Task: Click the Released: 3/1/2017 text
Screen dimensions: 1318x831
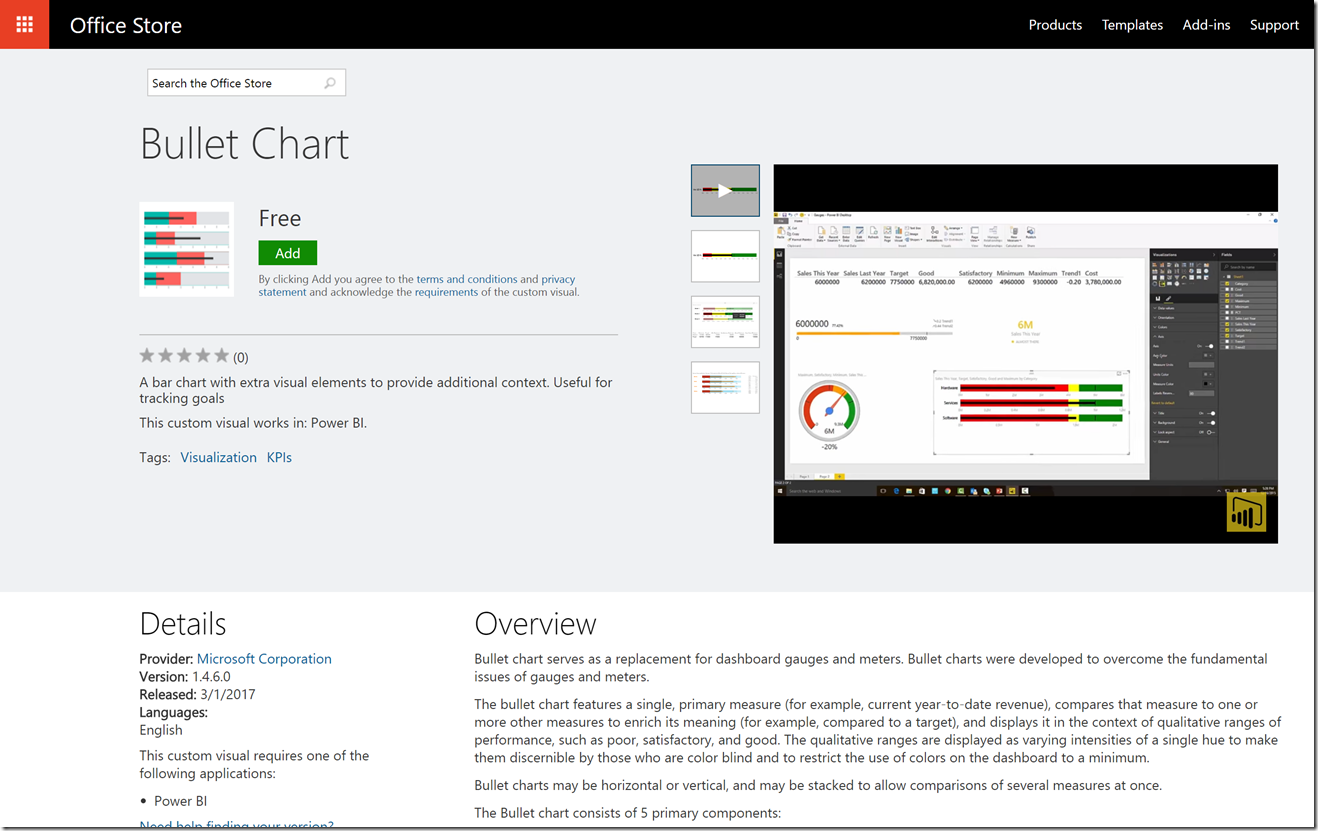Action: (198, 695)
